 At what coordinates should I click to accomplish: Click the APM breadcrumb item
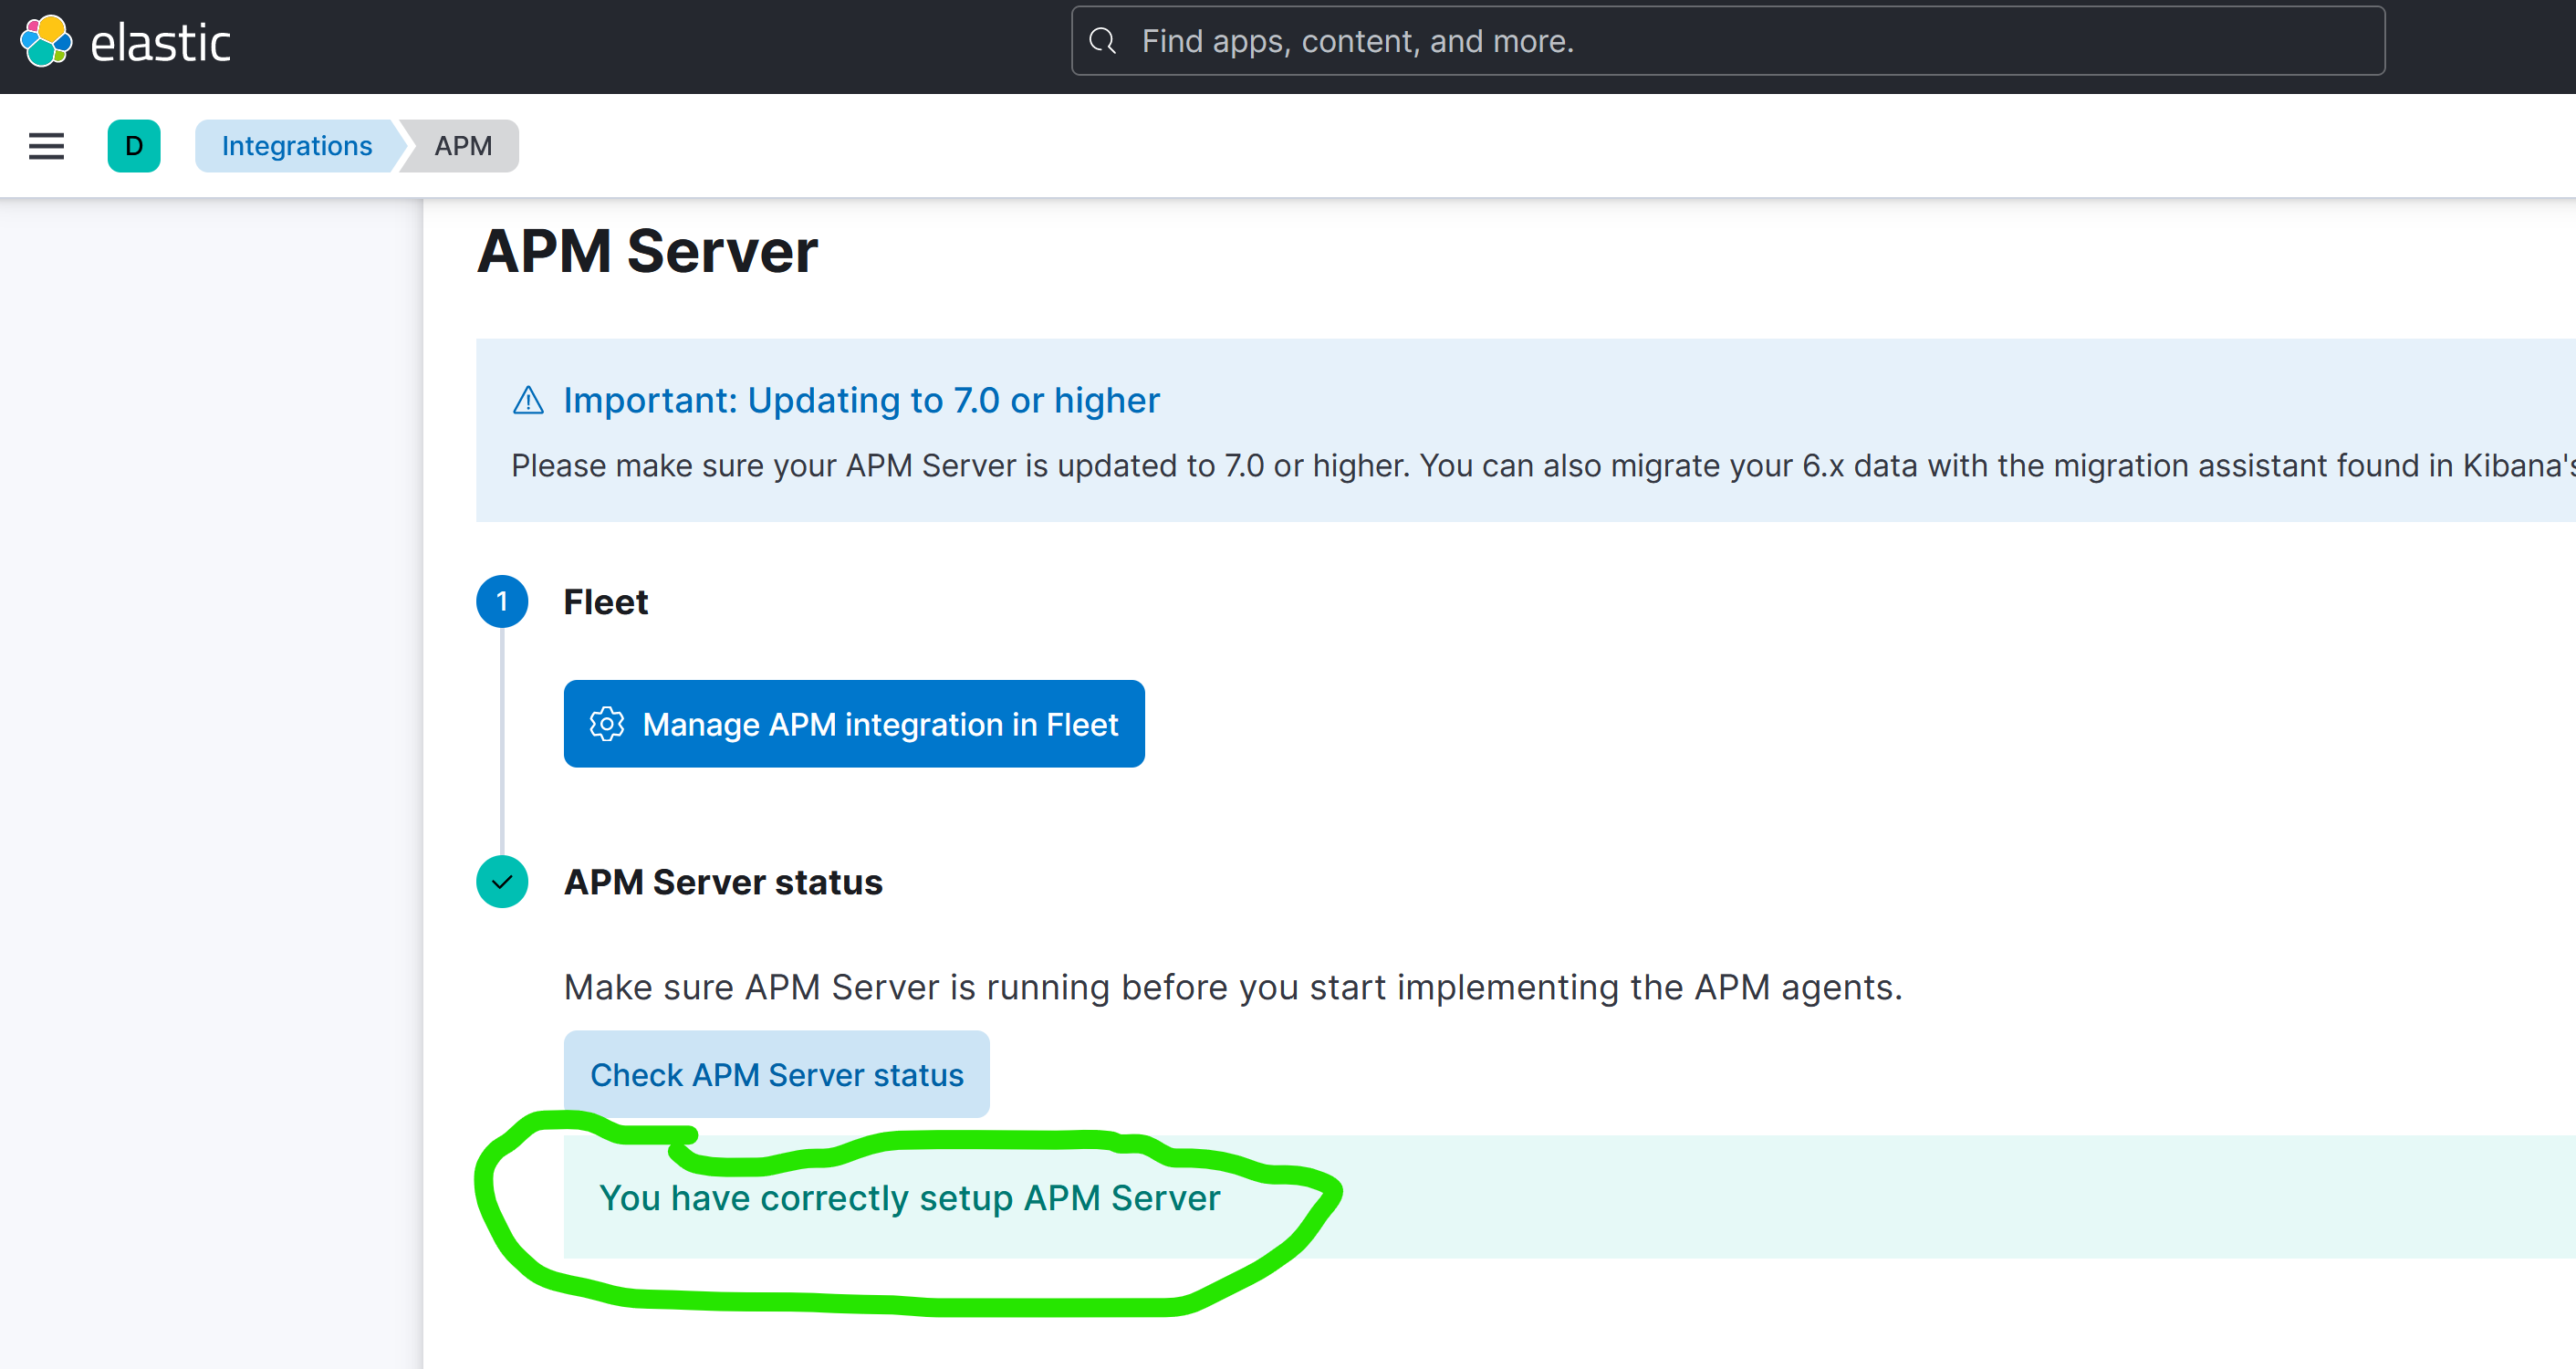click(463, 146)
